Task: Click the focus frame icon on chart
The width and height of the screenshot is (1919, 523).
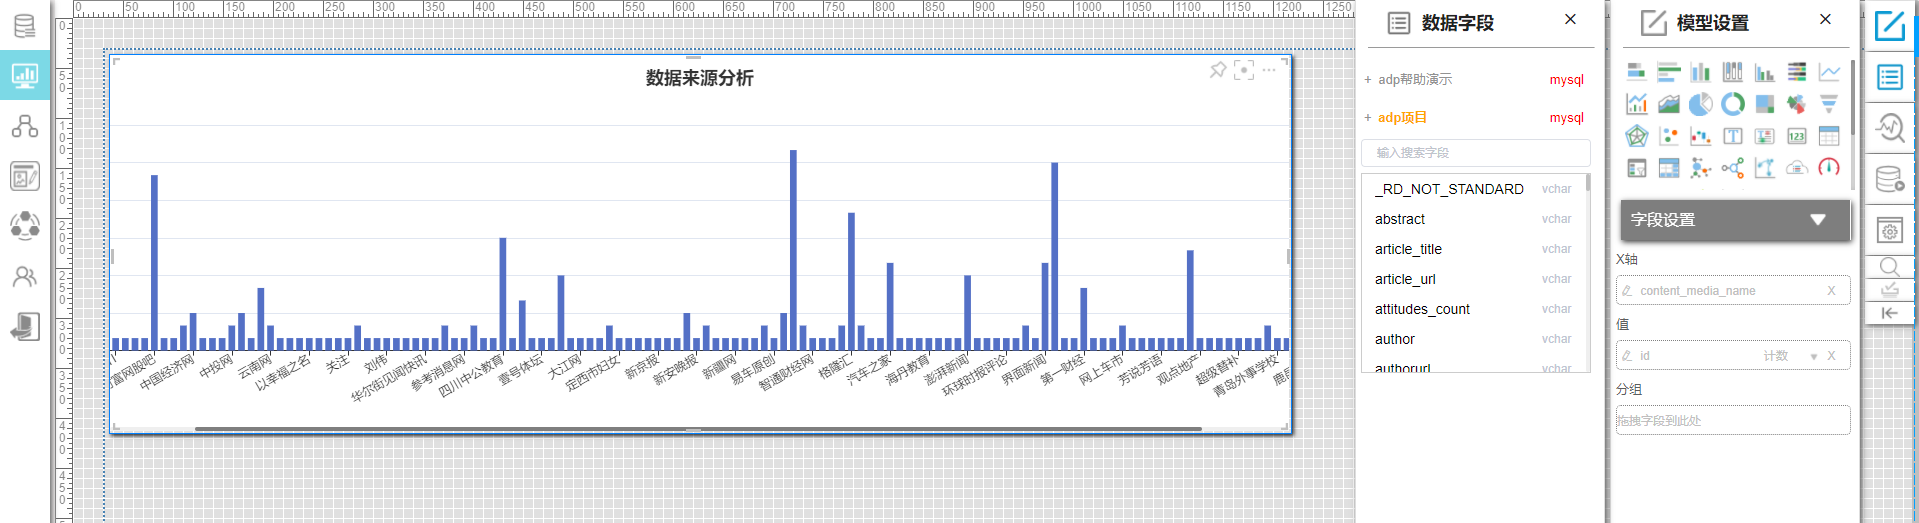Action: [x=1243, y=70]
